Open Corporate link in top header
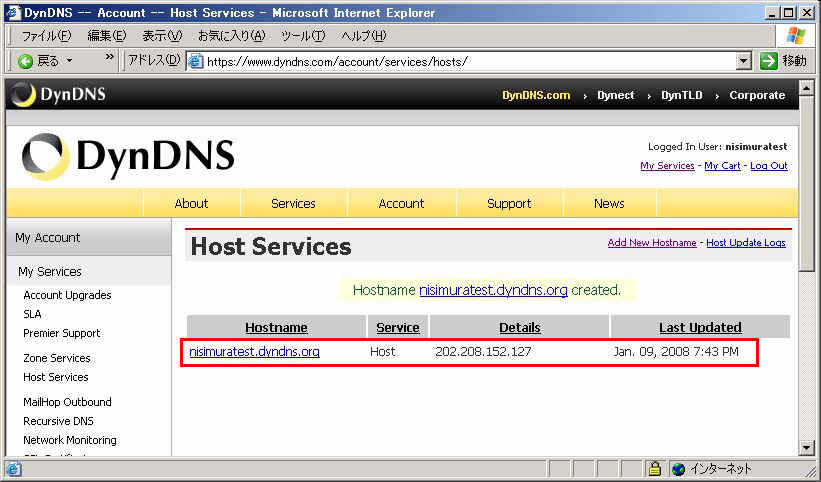The image size is (821, 482). pos(757,95)
